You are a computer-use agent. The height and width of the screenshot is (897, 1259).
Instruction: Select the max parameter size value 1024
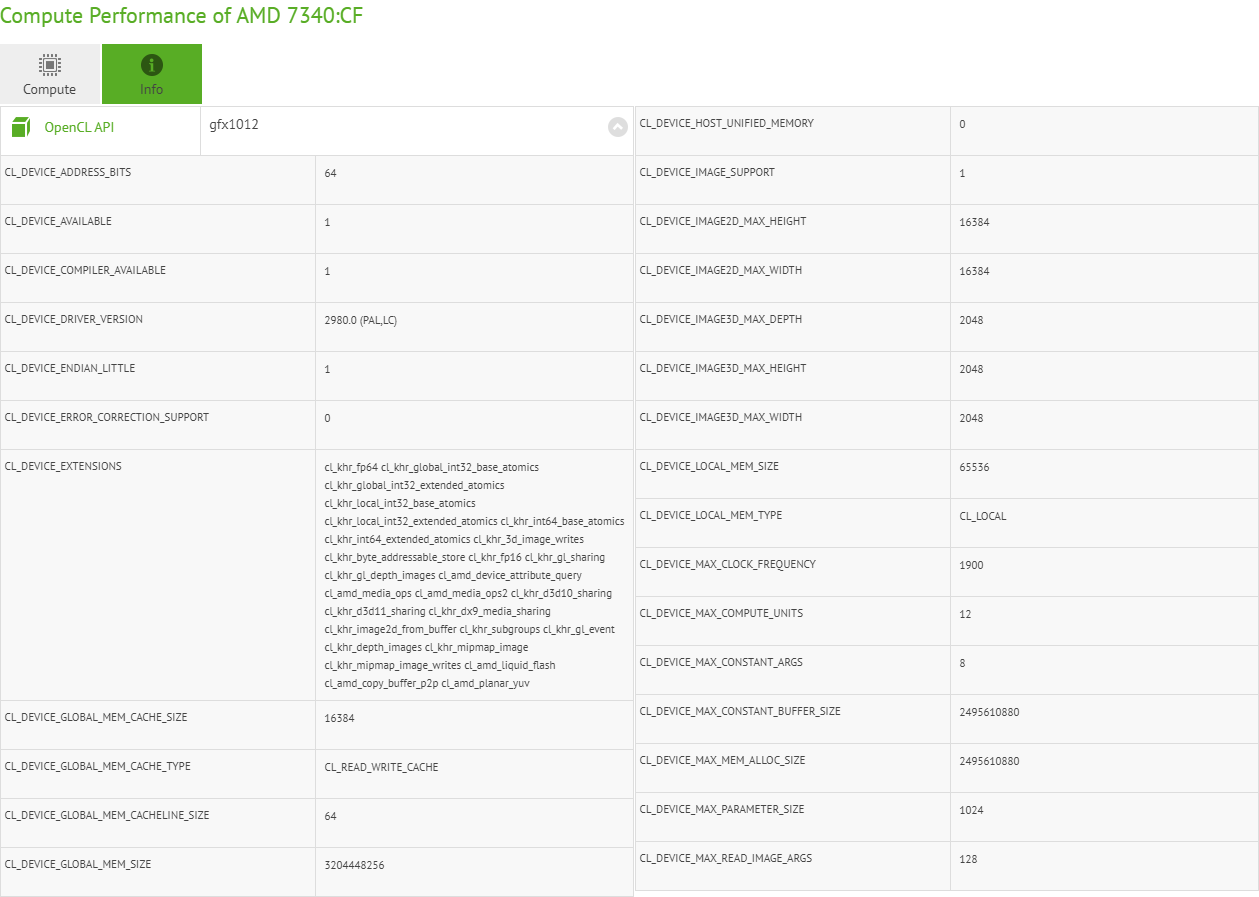pos(972,810)
